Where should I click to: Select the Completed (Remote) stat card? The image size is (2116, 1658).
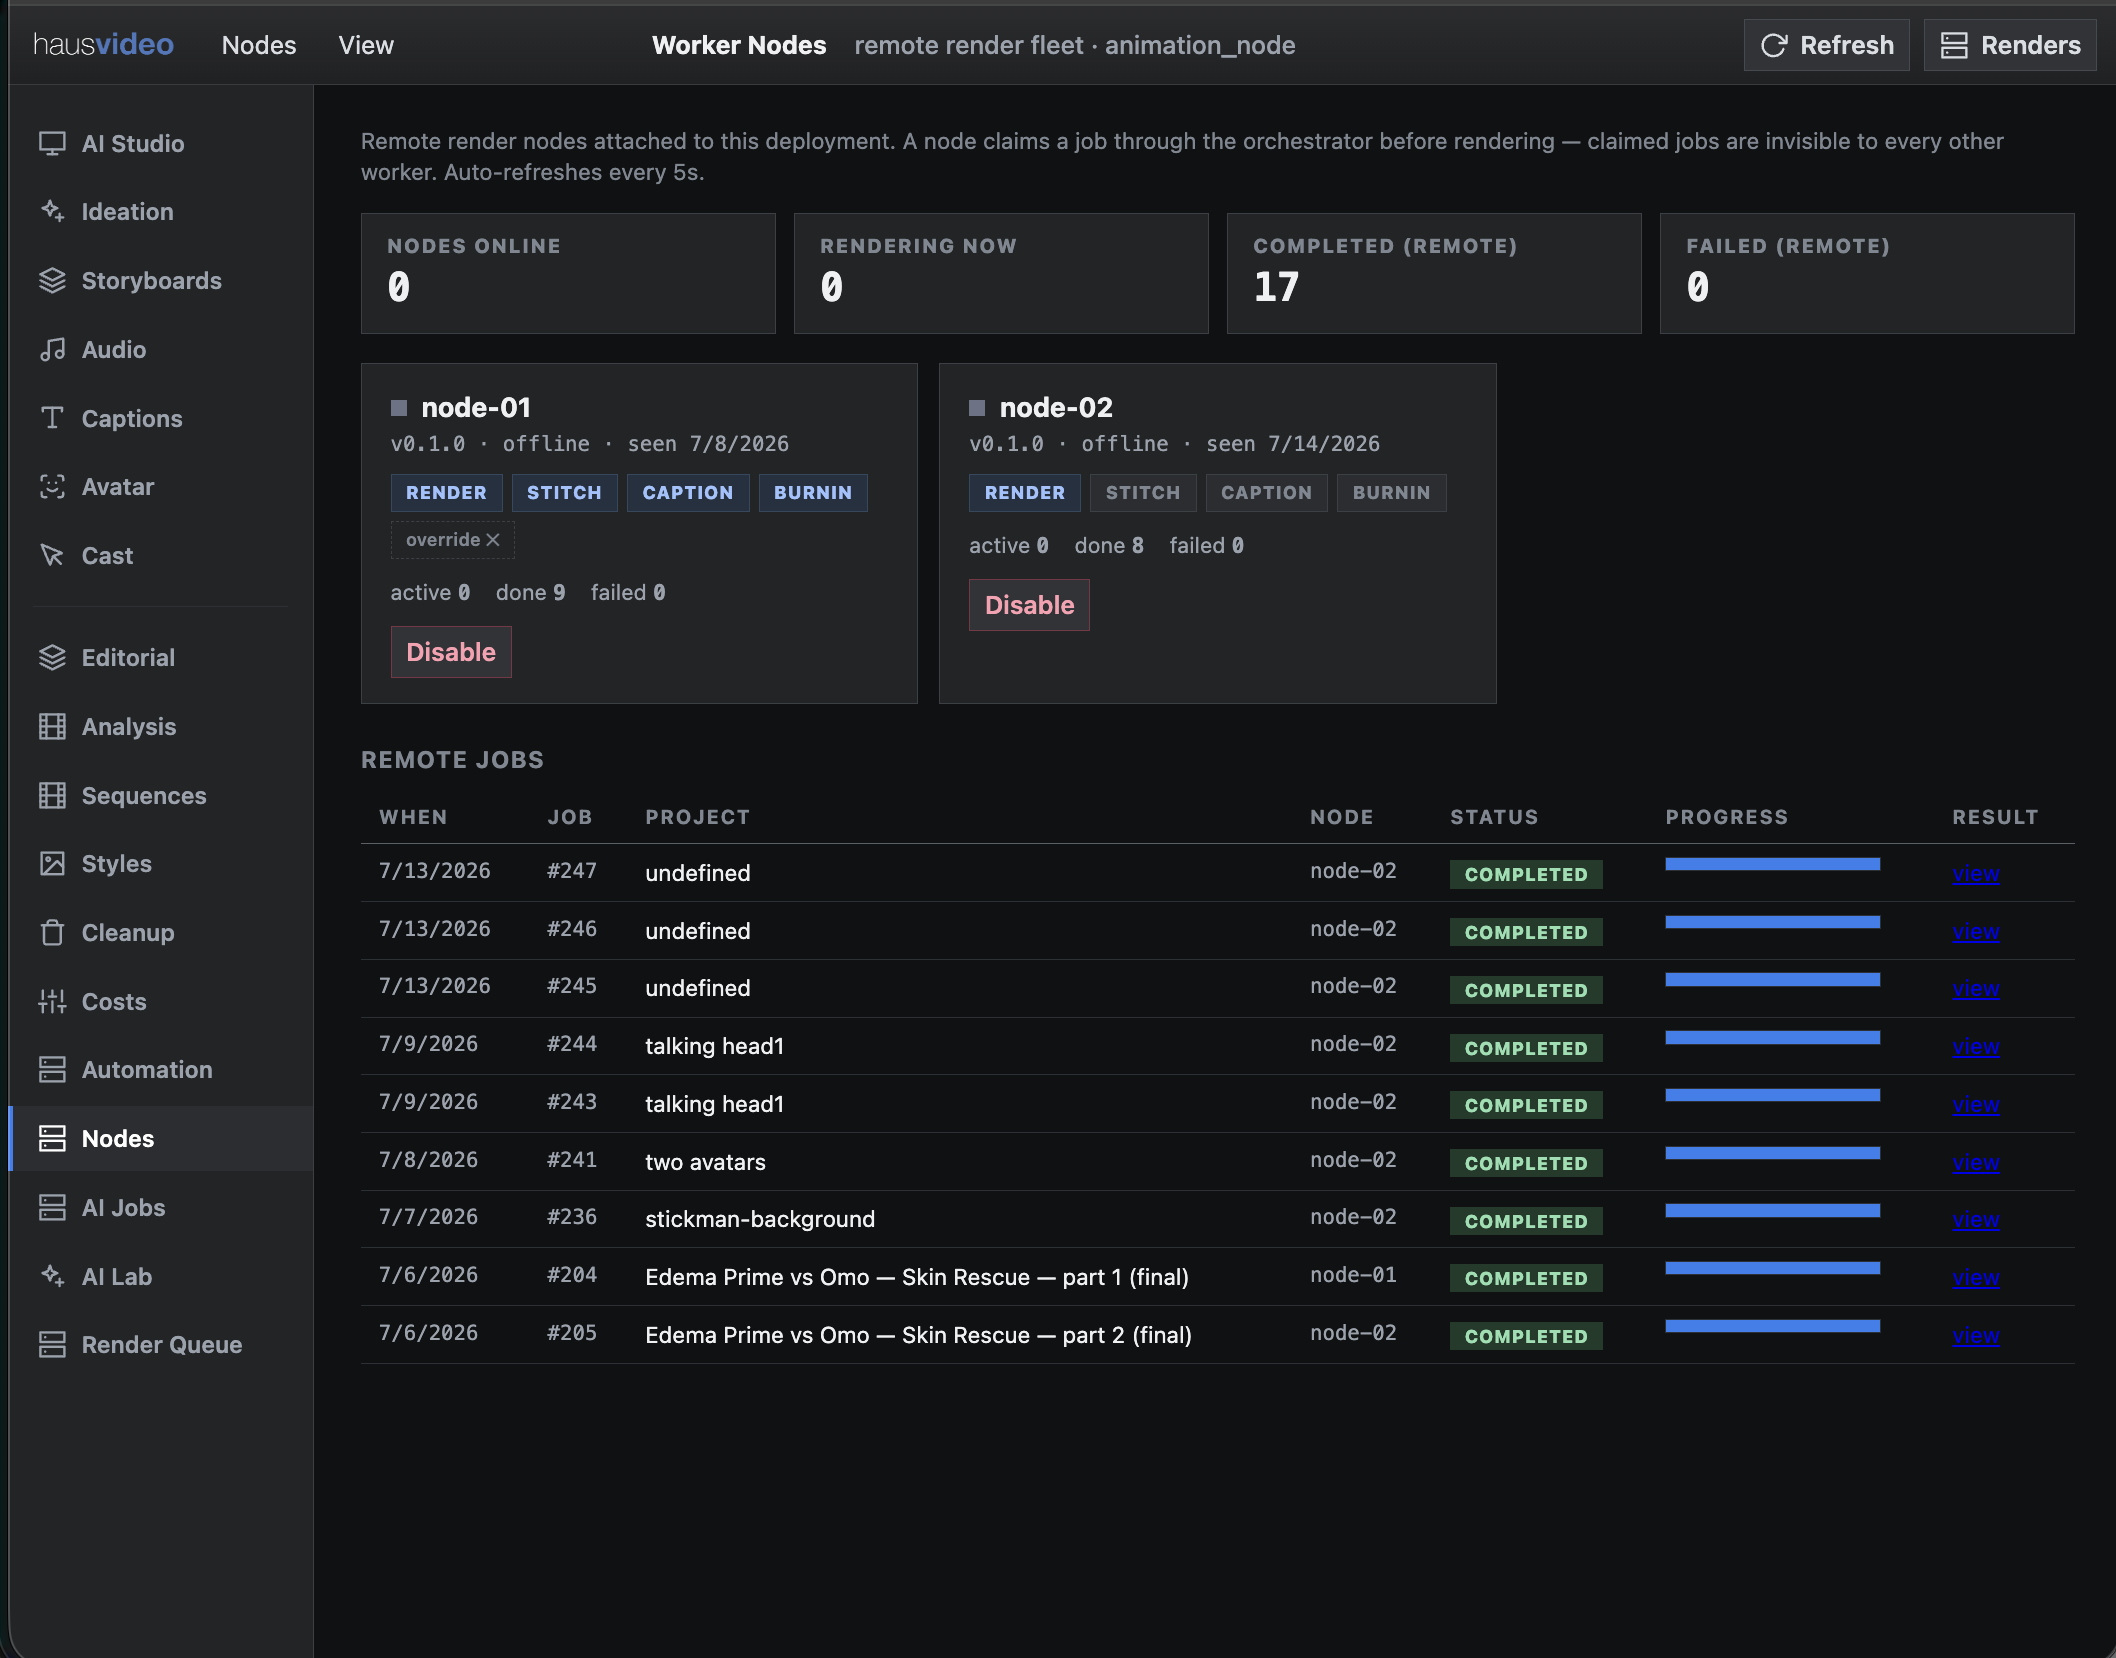pyautogui.click(x=1434, y=273)
